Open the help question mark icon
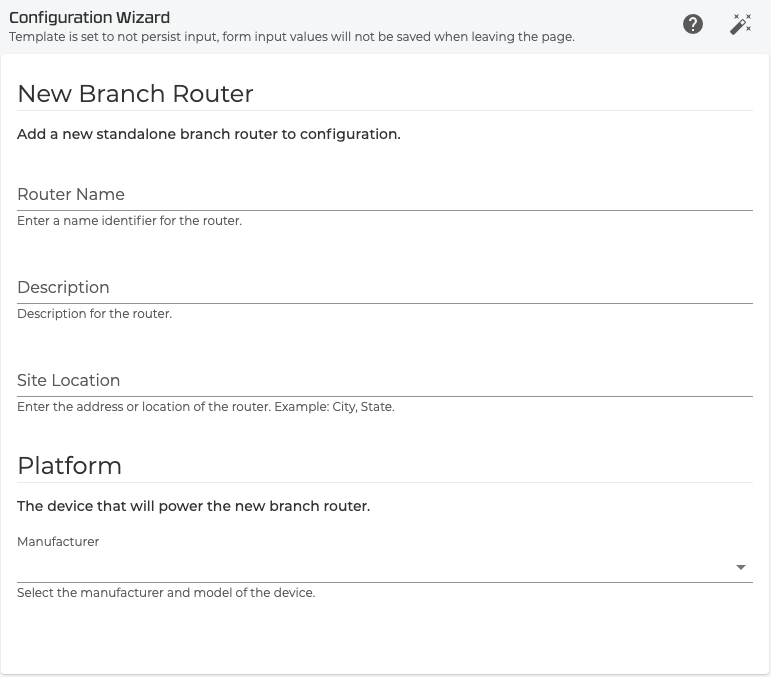Image resolution: width=771 pixels, height=677 pixels. 693,25
